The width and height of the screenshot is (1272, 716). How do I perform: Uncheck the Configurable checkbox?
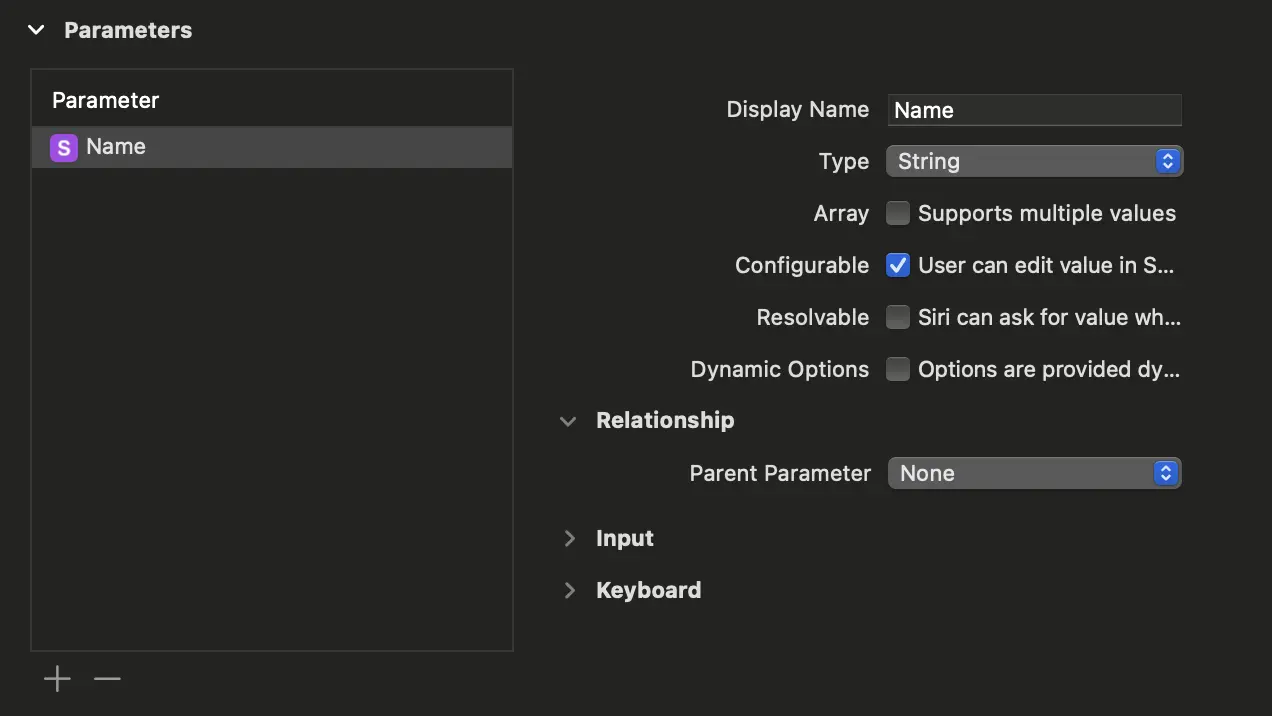(898, 265)
